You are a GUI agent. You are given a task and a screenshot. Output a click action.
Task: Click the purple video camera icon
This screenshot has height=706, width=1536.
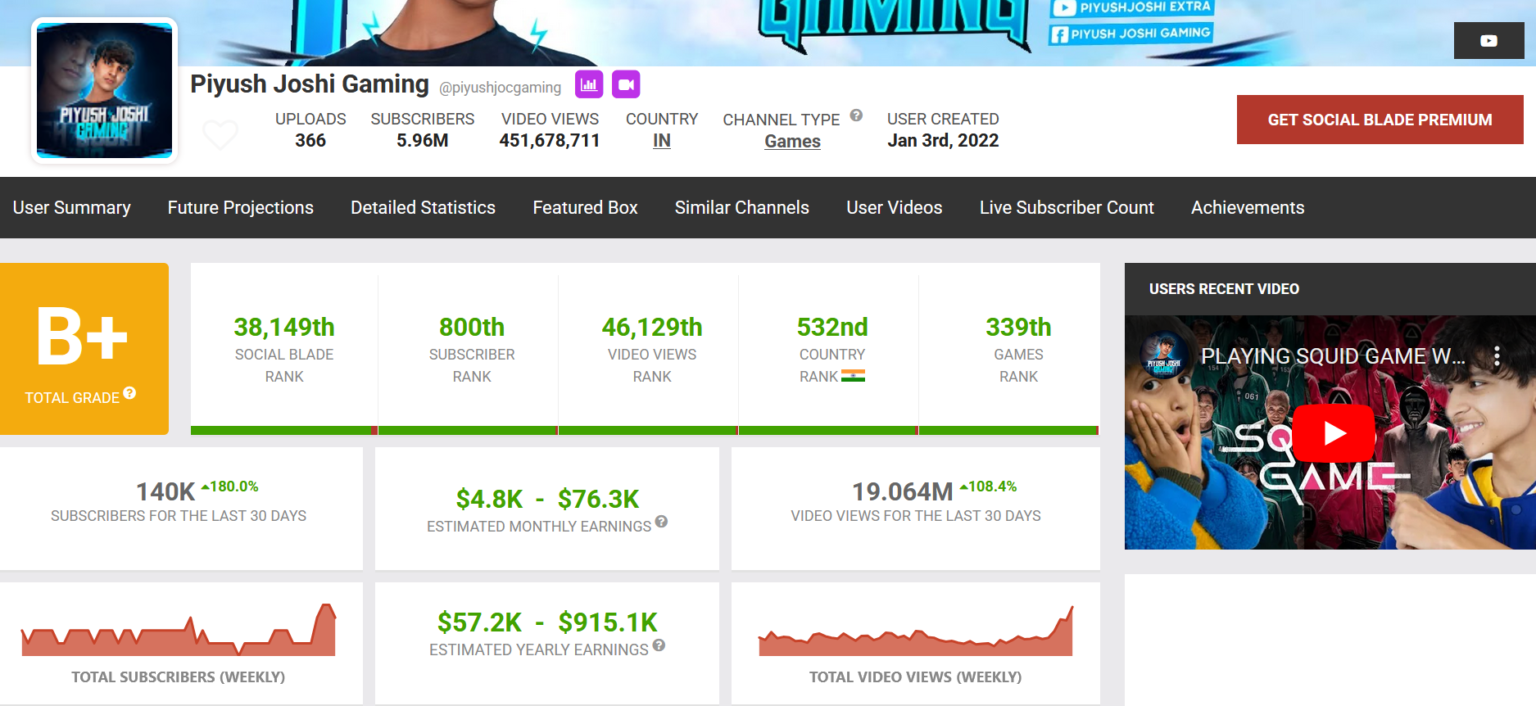pyautogui.click(x=626, y=84)
